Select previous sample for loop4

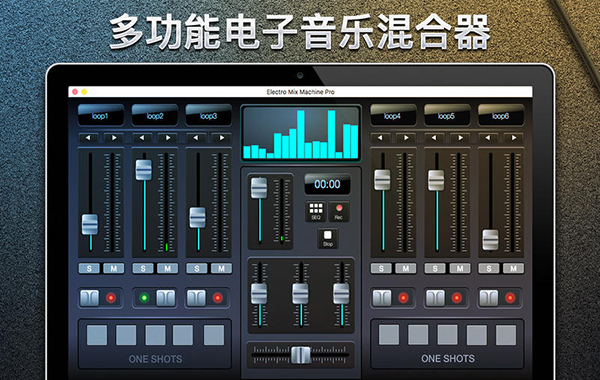coord(380,138)
